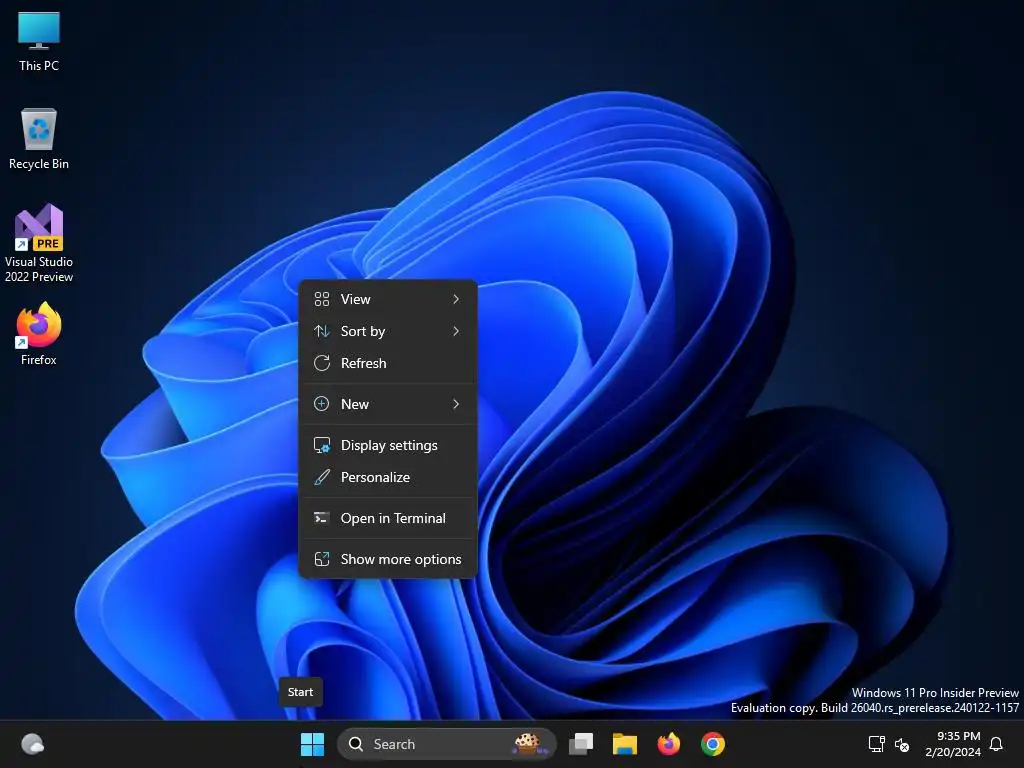Click the Personalize brush icon
The width and height of the screenshot is (1024, 768).
point(321,477)
